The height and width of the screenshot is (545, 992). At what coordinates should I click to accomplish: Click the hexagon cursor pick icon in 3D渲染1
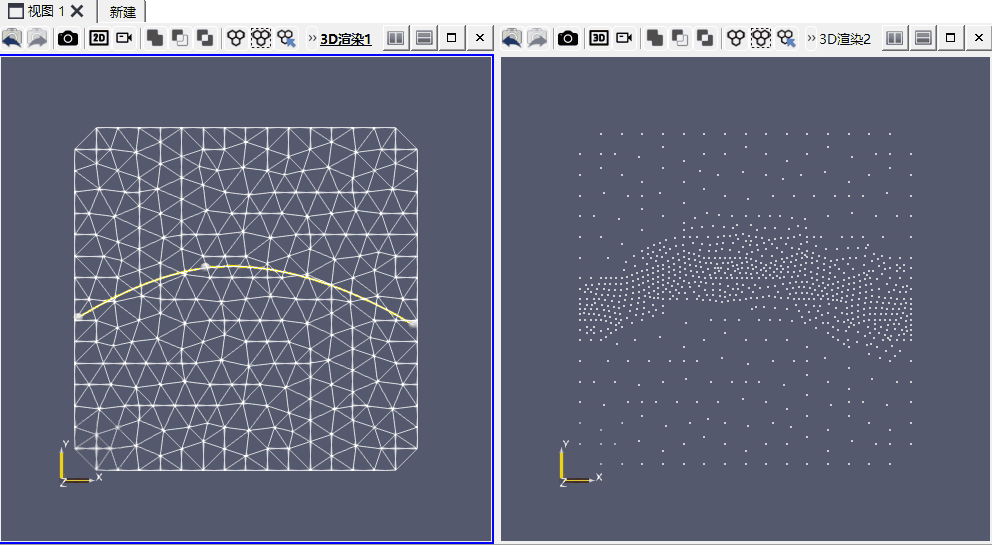click(287, 39)
